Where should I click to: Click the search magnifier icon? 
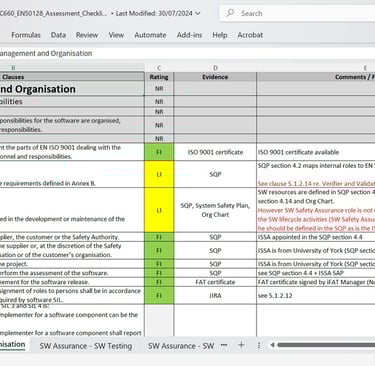(230, 13)
